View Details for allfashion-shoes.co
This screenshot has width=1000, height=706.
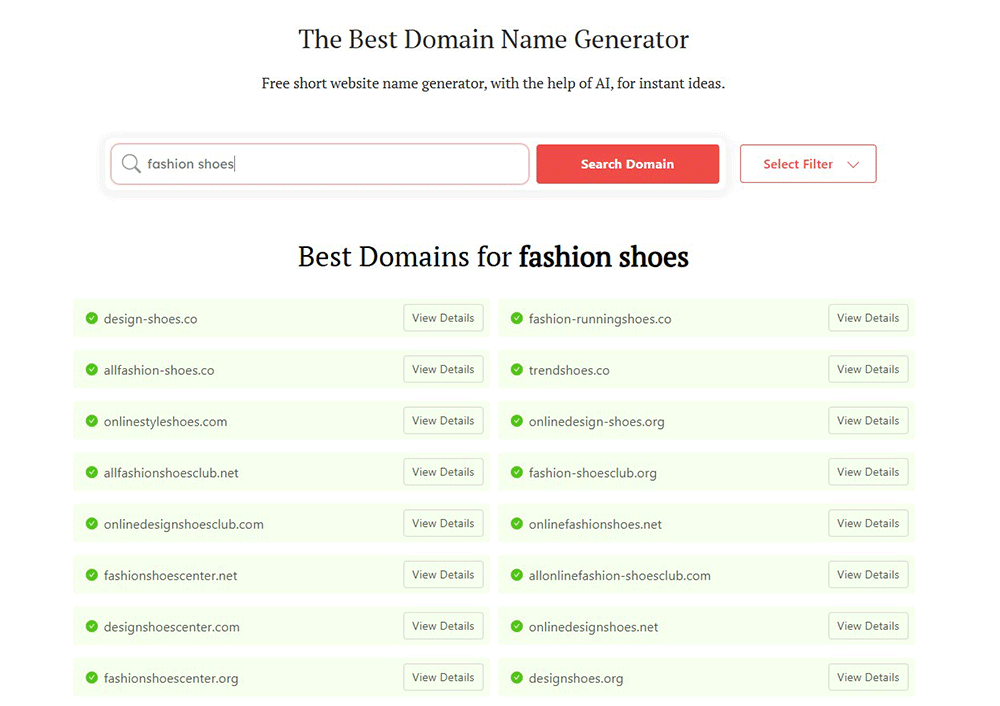(x=443, y=369)
